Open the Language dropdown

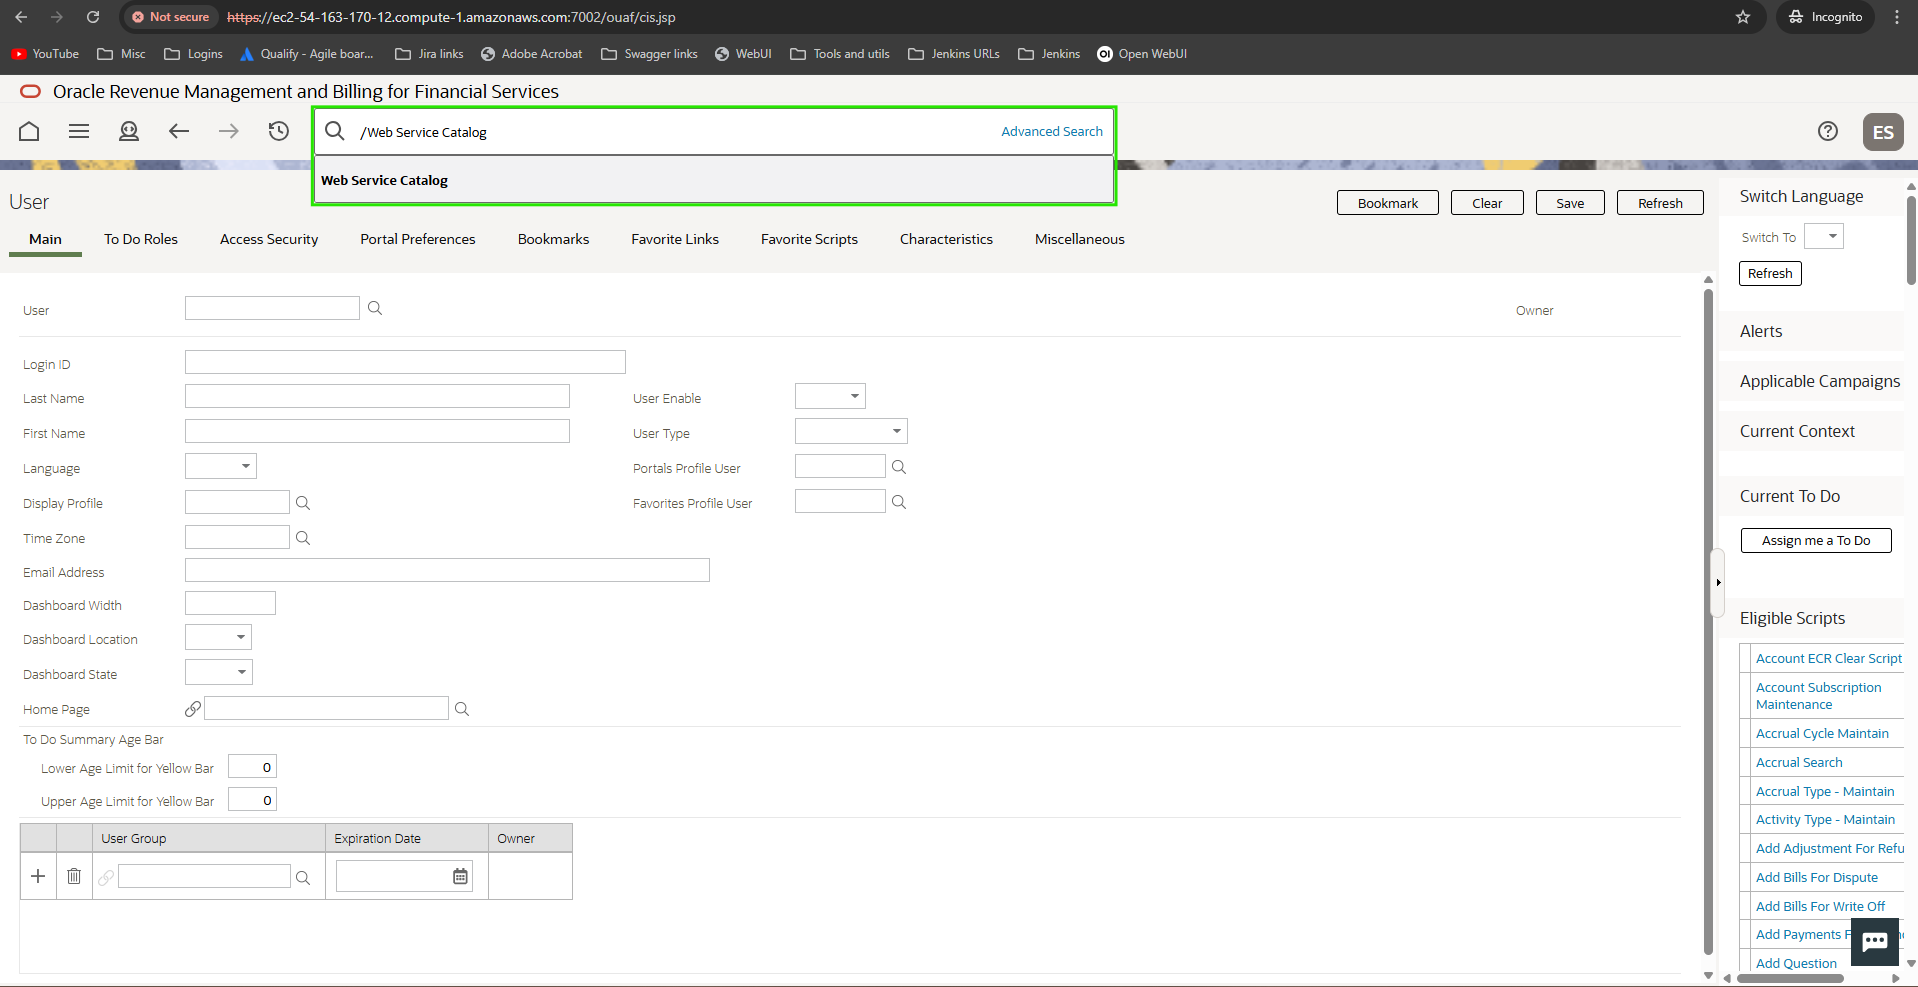tap(221, 467)
